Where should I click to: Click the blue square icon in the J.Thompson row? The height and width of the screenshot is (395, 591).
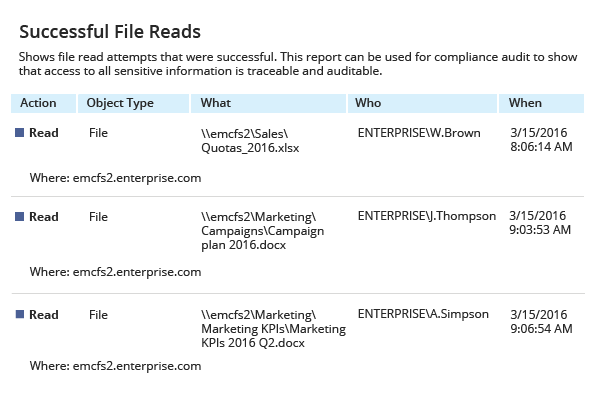20,216
